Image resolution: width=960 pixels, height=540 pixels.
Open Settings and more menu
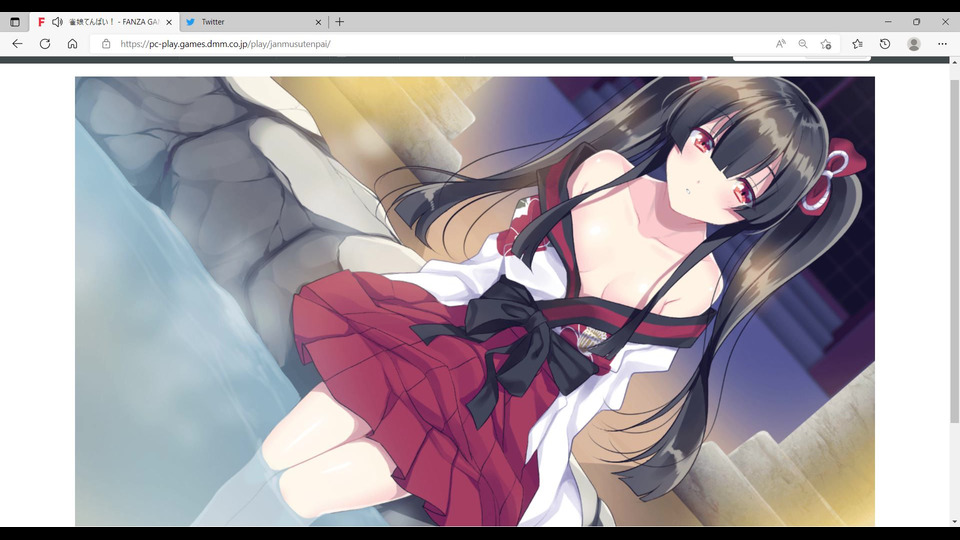(942, 44)
